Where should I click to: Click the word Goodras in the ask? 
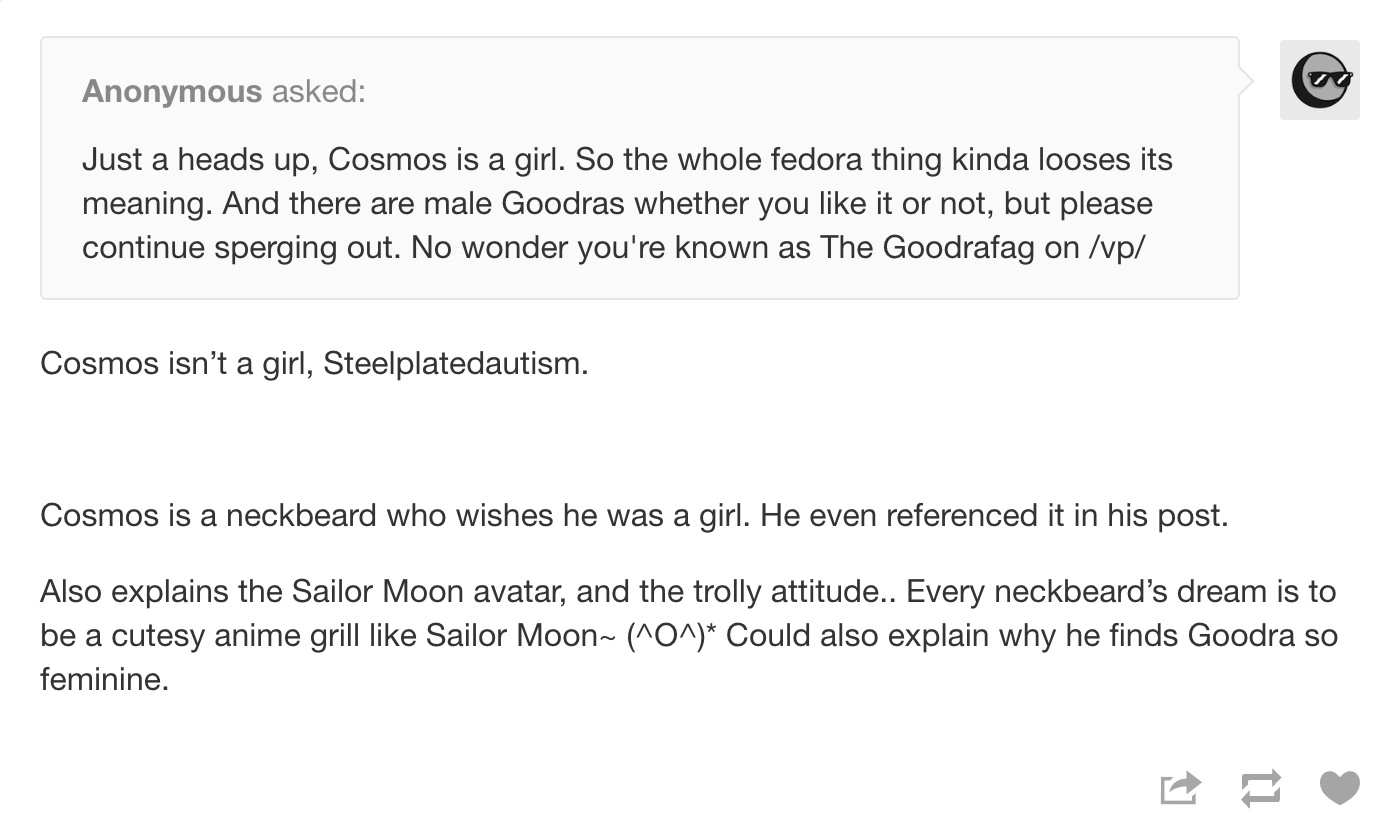tap(563, 203)
